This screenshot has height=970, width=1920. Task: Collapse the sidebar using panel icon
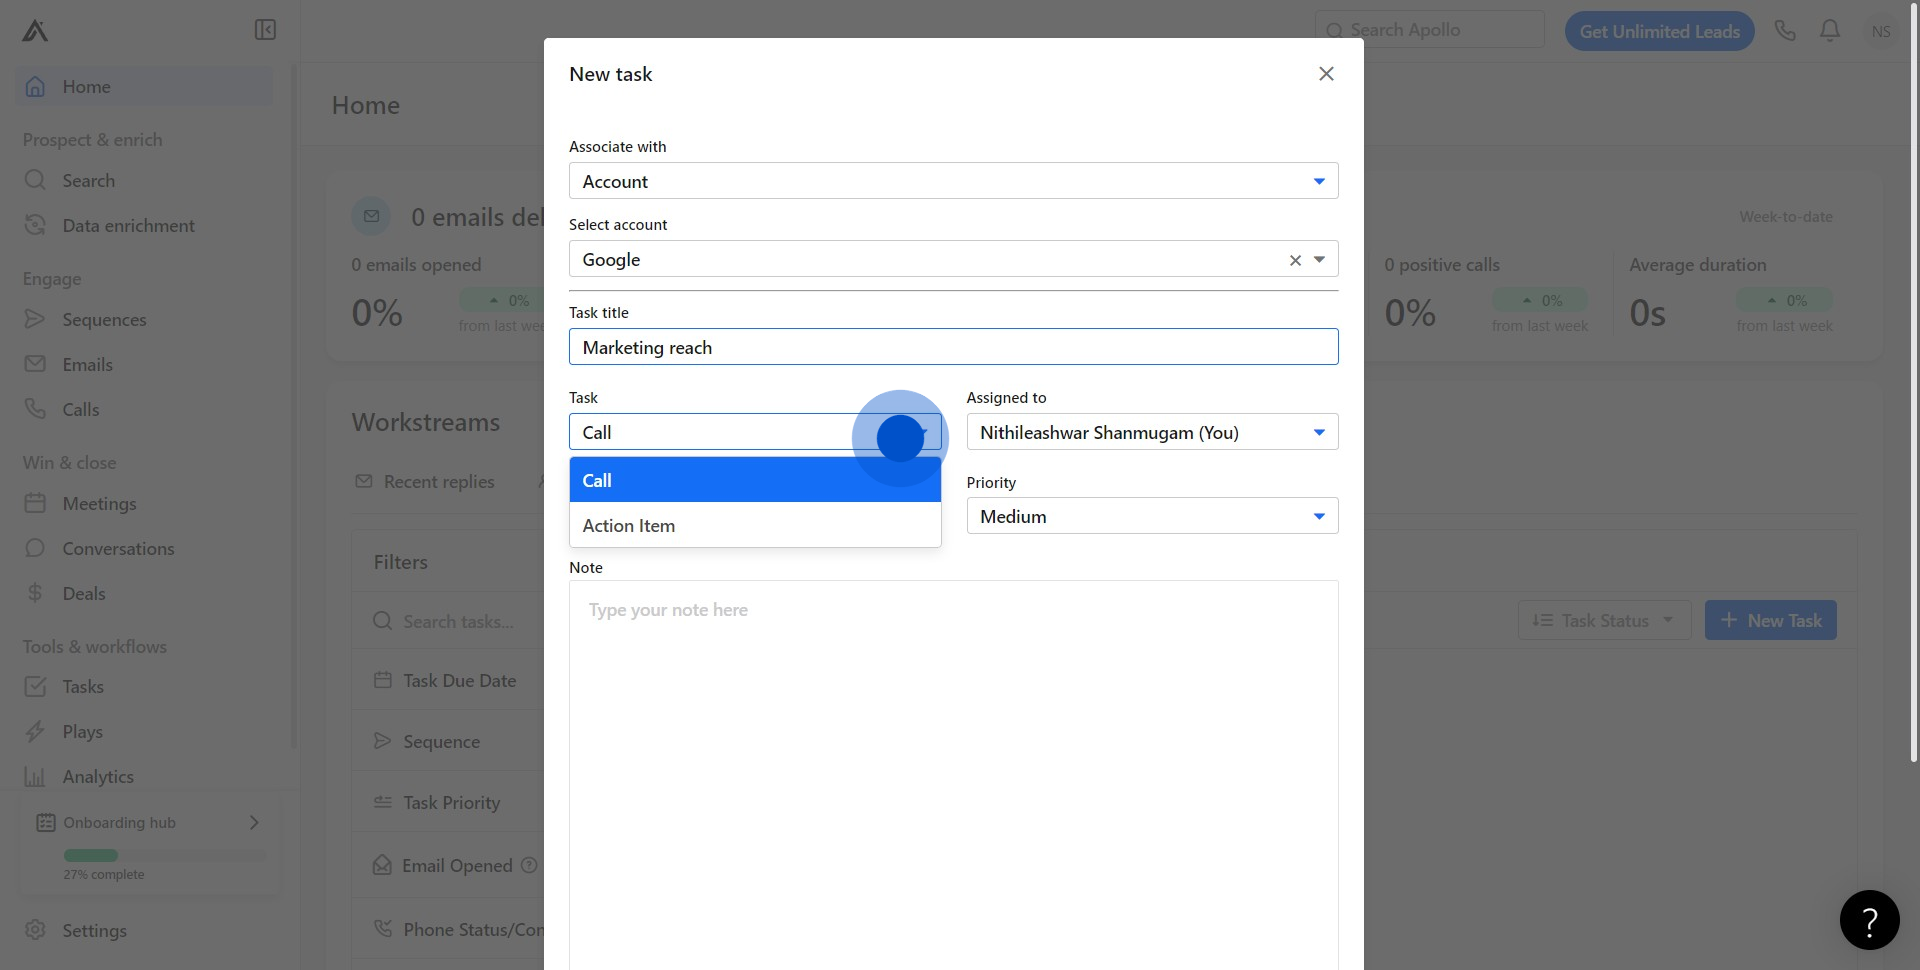265,30
